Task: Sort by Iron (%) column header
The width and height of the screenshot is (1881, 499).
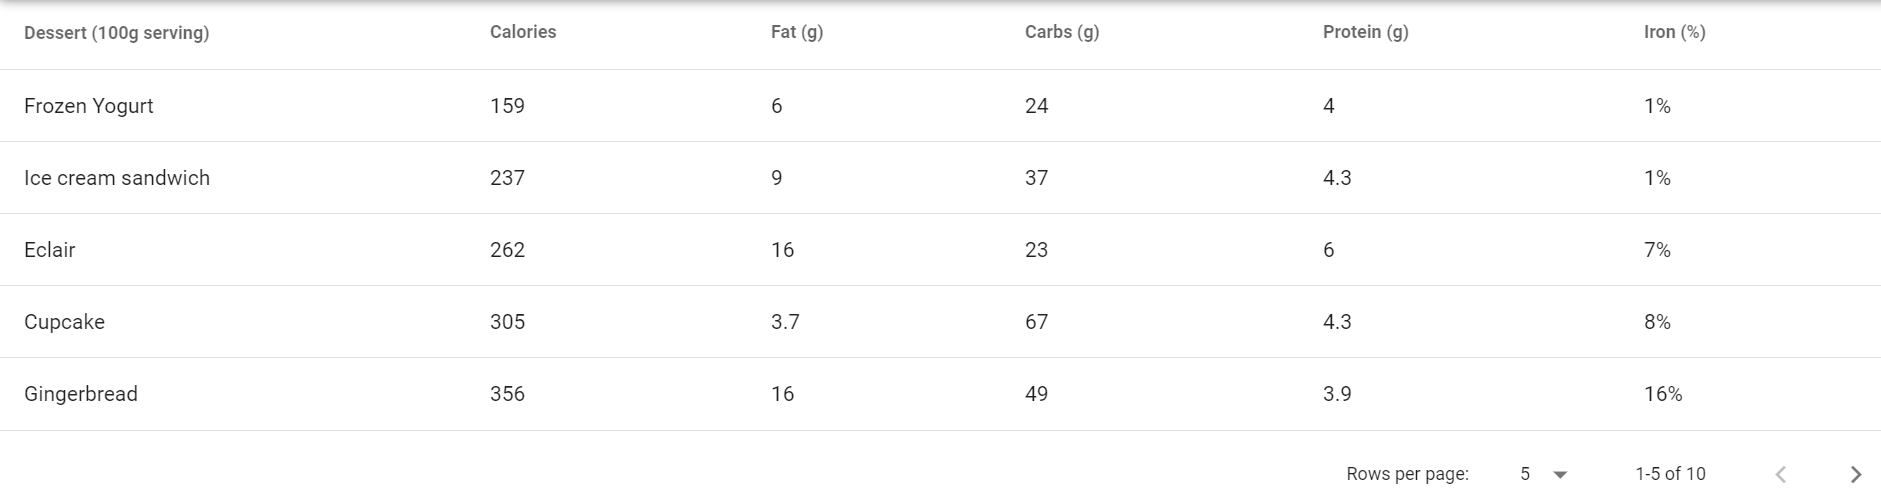Action: point(1675,32)
